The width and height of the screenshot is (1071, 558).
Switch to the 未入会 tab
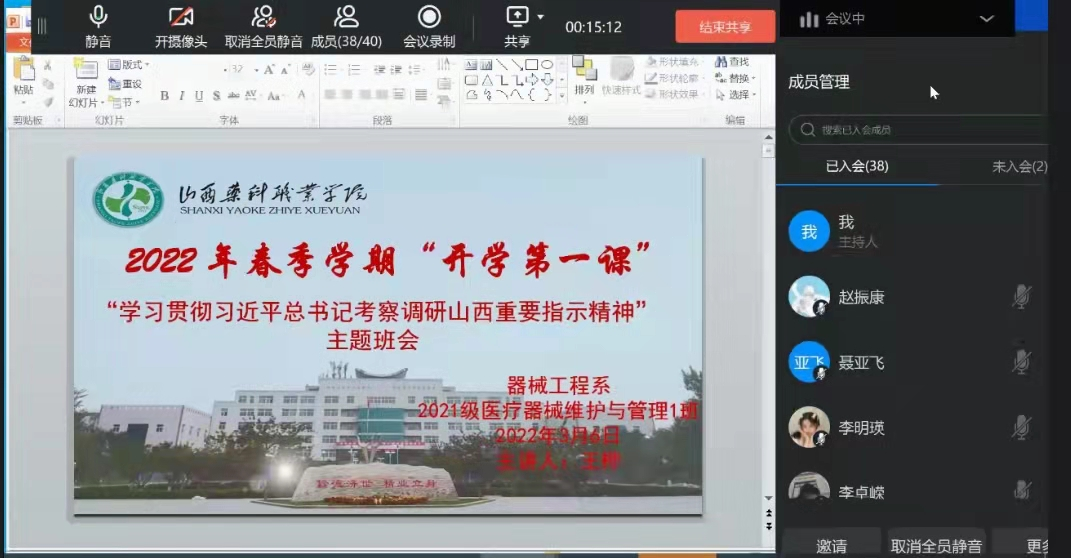click(1018, 167)
